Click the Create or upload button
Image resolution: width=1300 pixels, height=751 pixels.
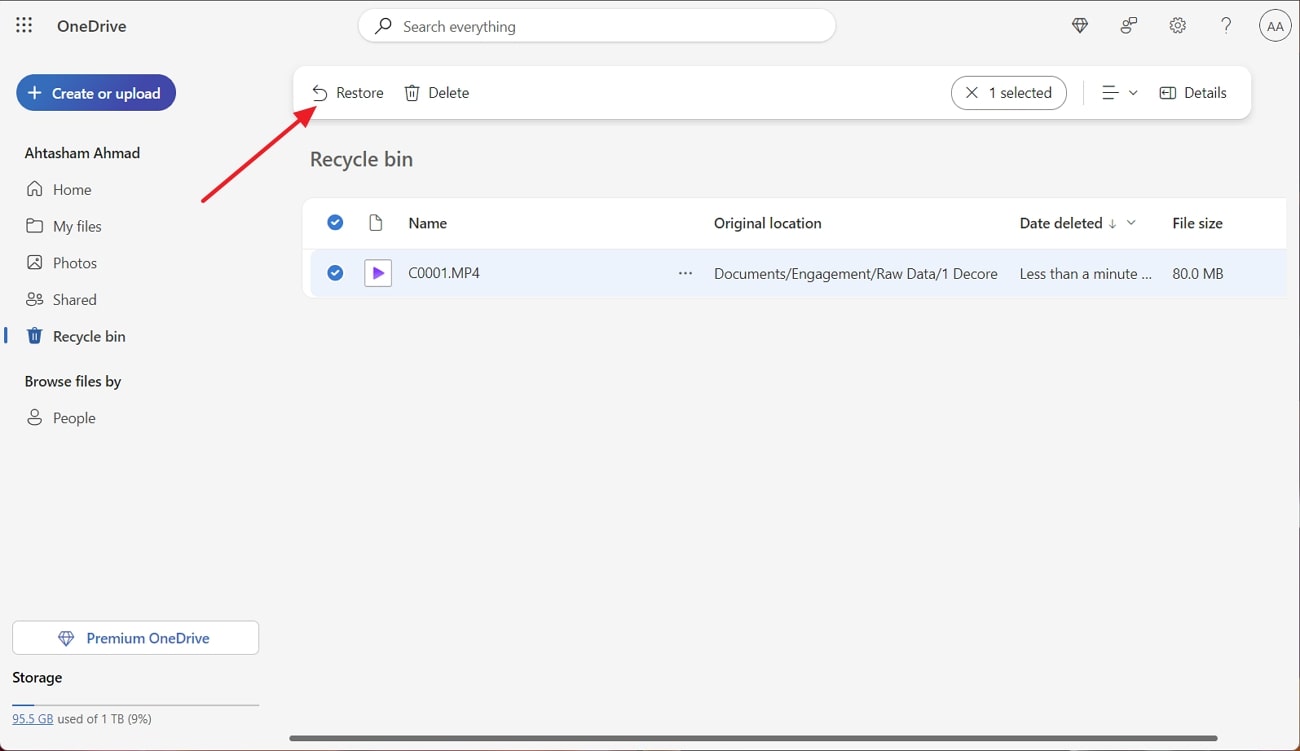pyautogui.click(x=95, y=92)
